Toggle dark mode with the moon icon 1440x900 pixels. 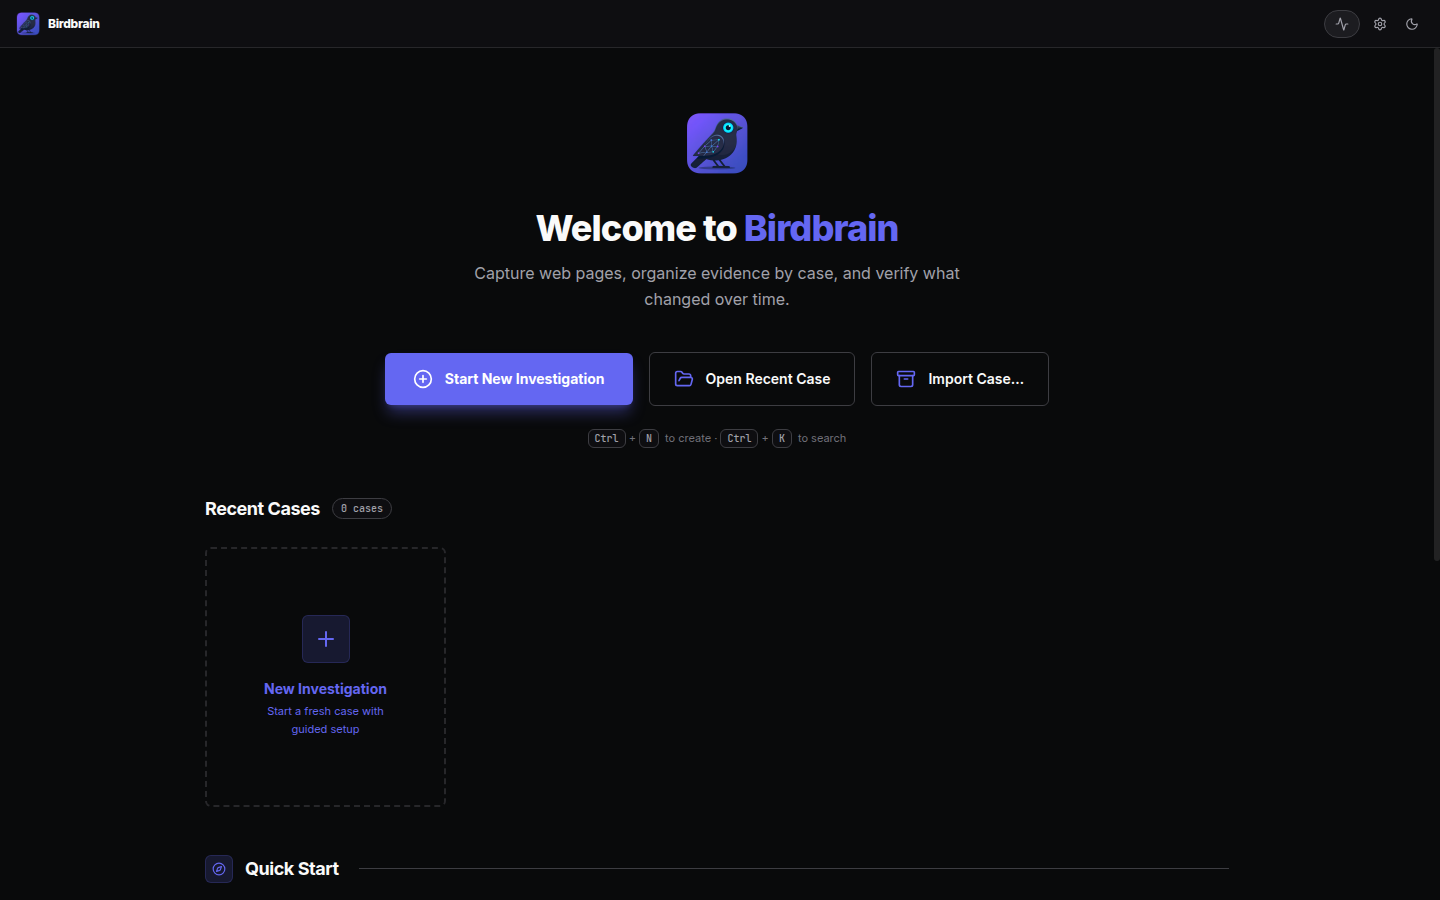click(x=1412, y=24)
